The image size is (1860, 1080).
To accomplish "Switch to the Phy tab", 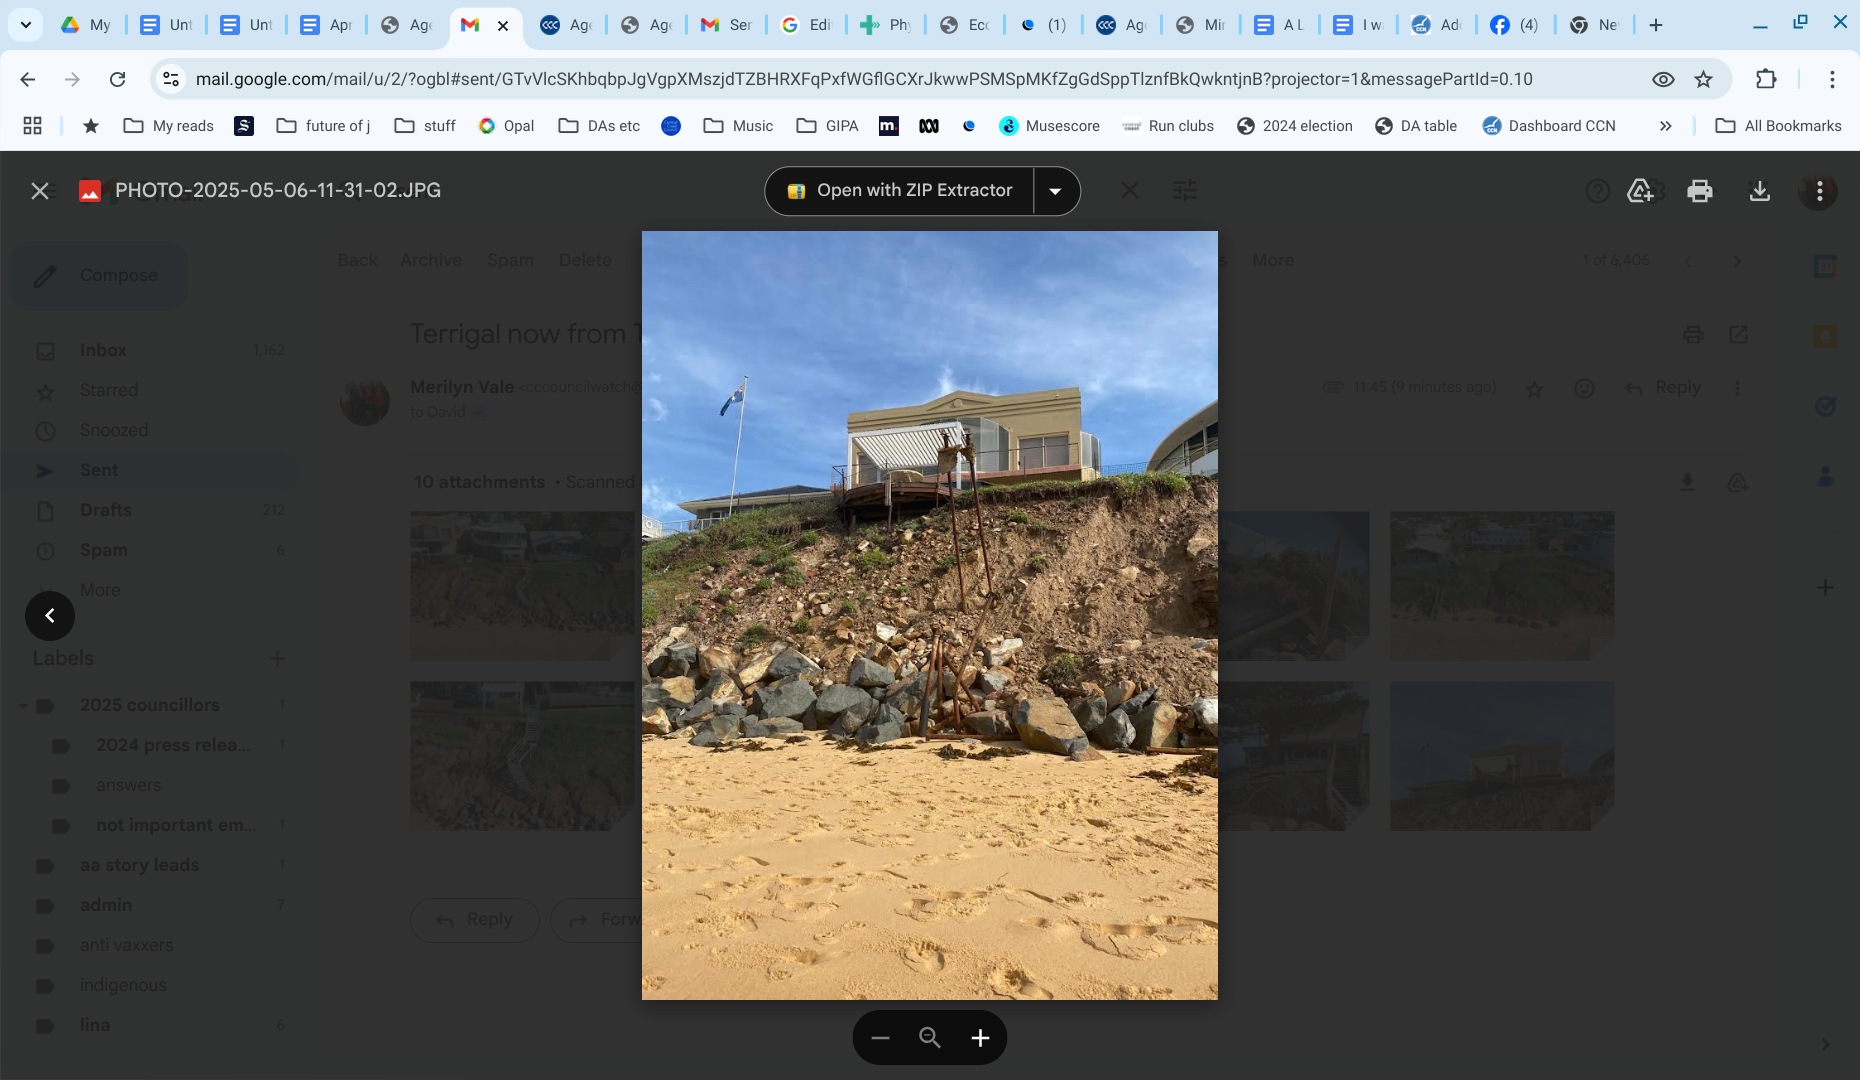I will [886, 25].
